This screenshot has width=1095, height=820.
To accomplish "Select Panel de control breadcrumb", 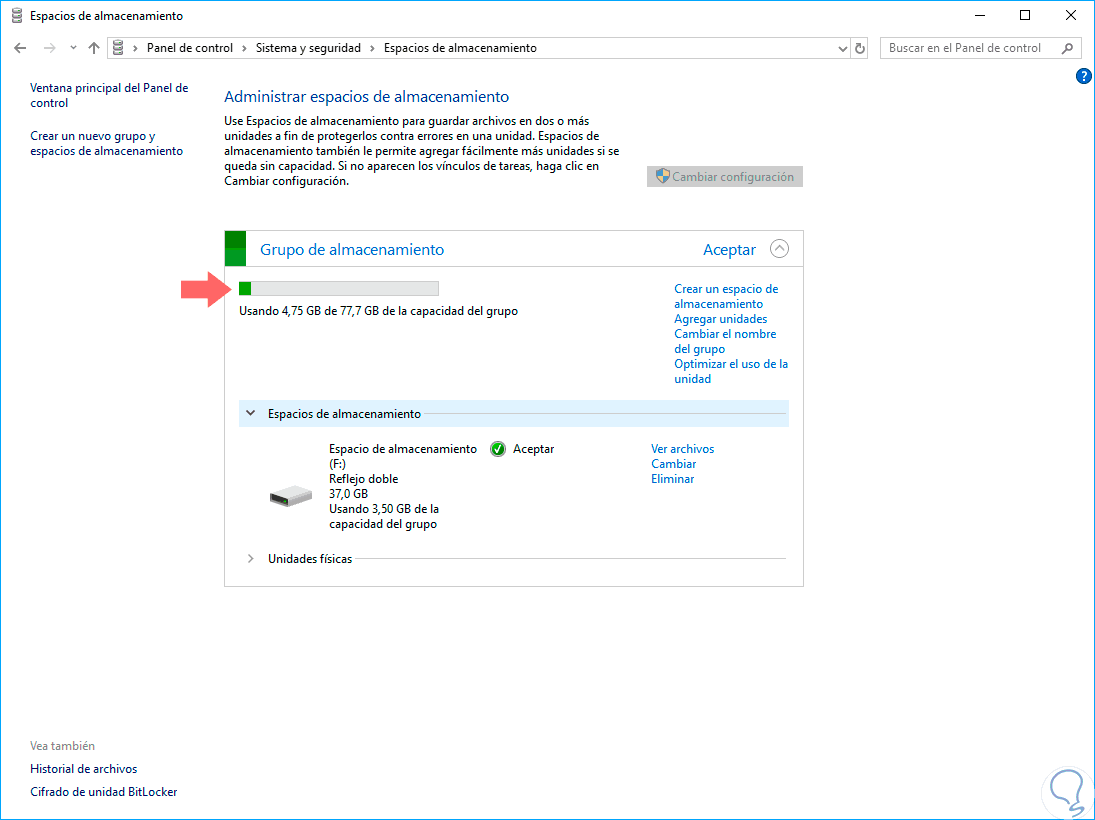I will 190,48.
